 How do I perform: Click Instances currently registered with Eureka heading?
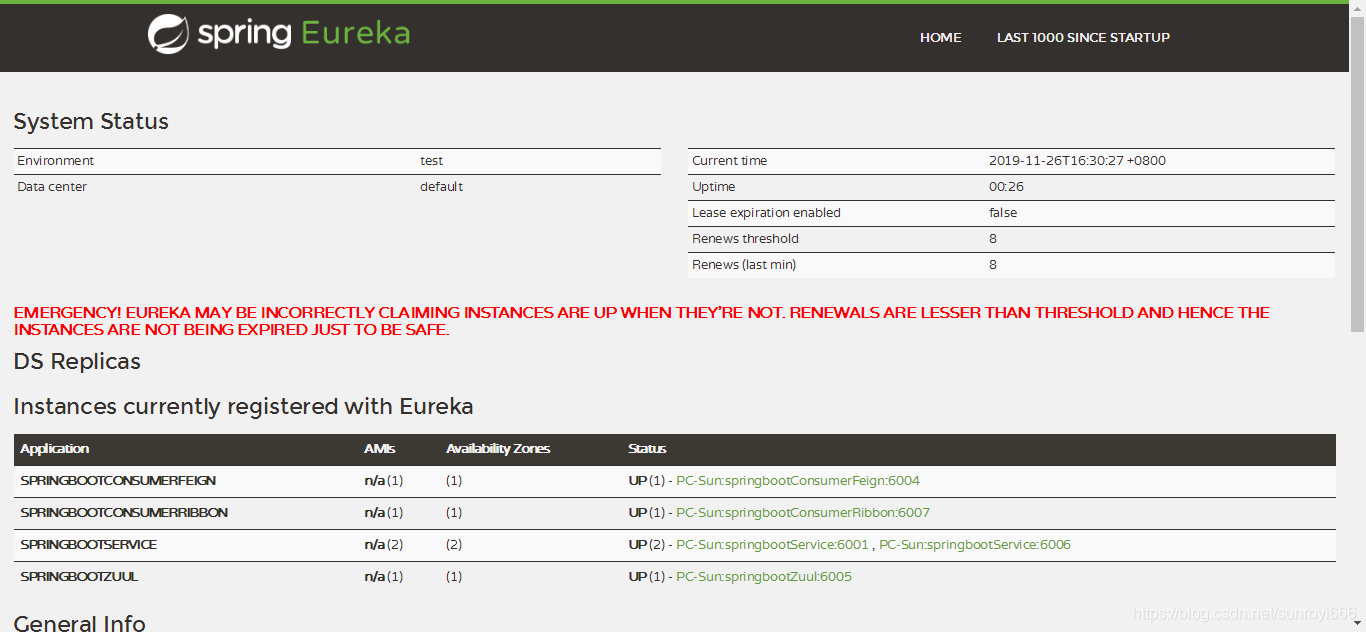click(243, 407)
